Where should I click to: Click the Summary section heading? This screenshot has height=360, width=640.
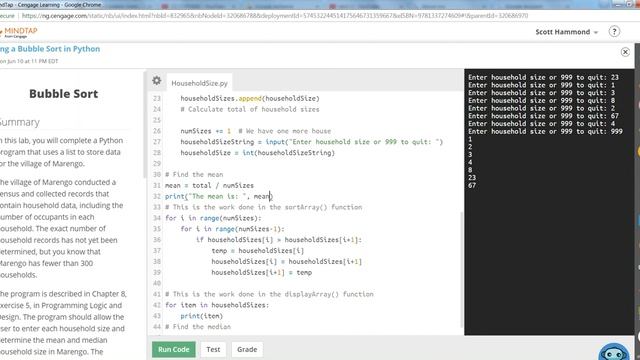point(20,122)
